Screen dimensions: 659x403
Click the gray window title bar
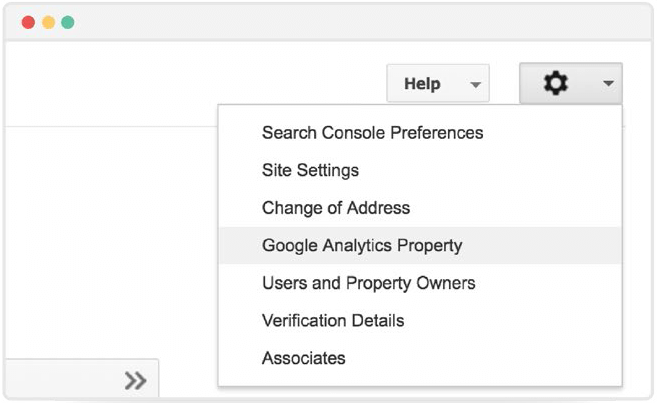328,22
